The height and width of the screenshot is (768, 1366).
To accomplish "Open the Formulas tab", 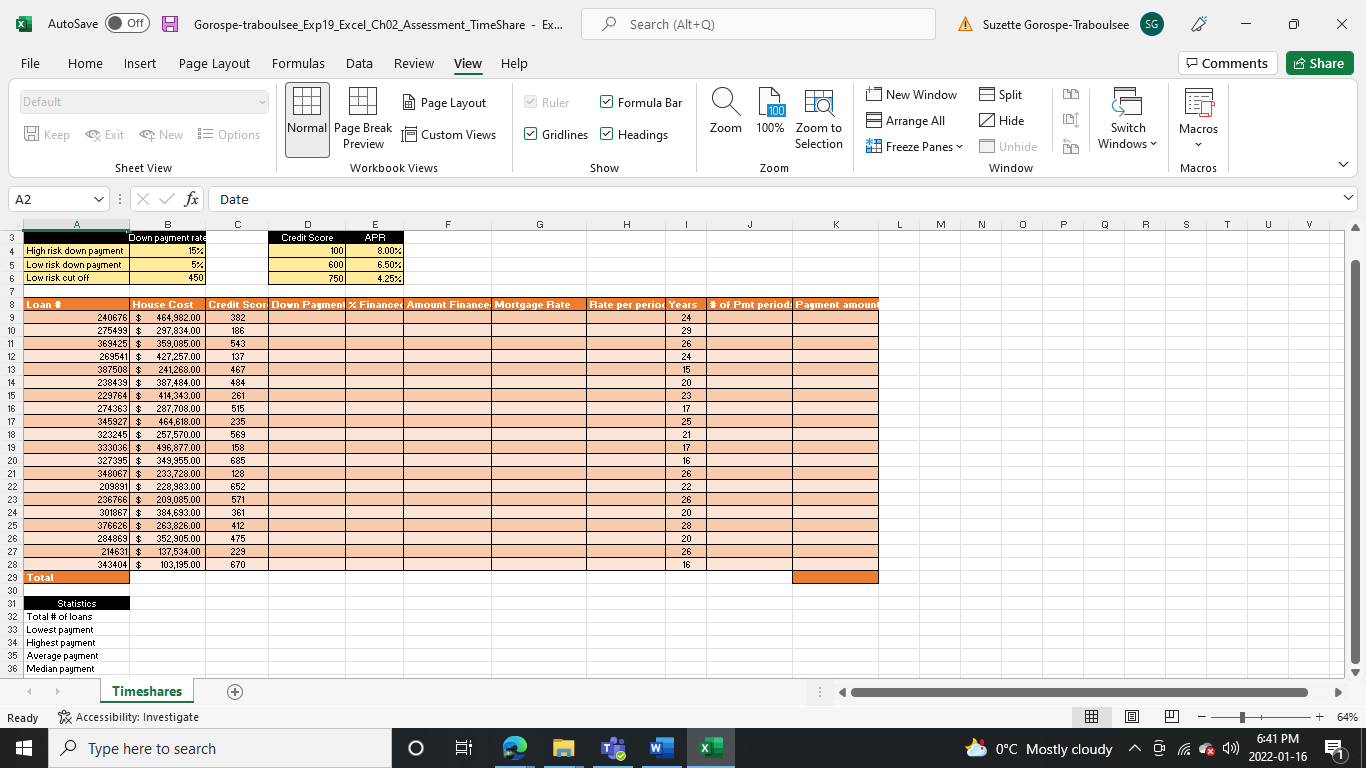I will point(298,63).
